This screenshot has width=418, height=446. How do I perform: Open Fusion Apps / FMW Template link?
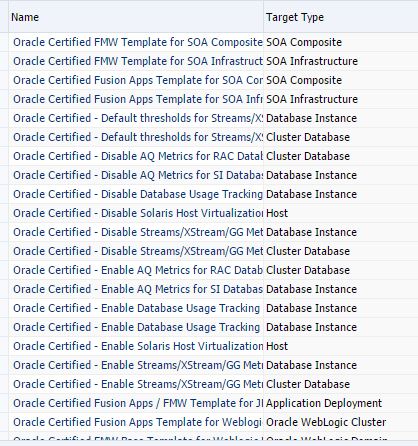pyautogui.click(x=138, y=403)
